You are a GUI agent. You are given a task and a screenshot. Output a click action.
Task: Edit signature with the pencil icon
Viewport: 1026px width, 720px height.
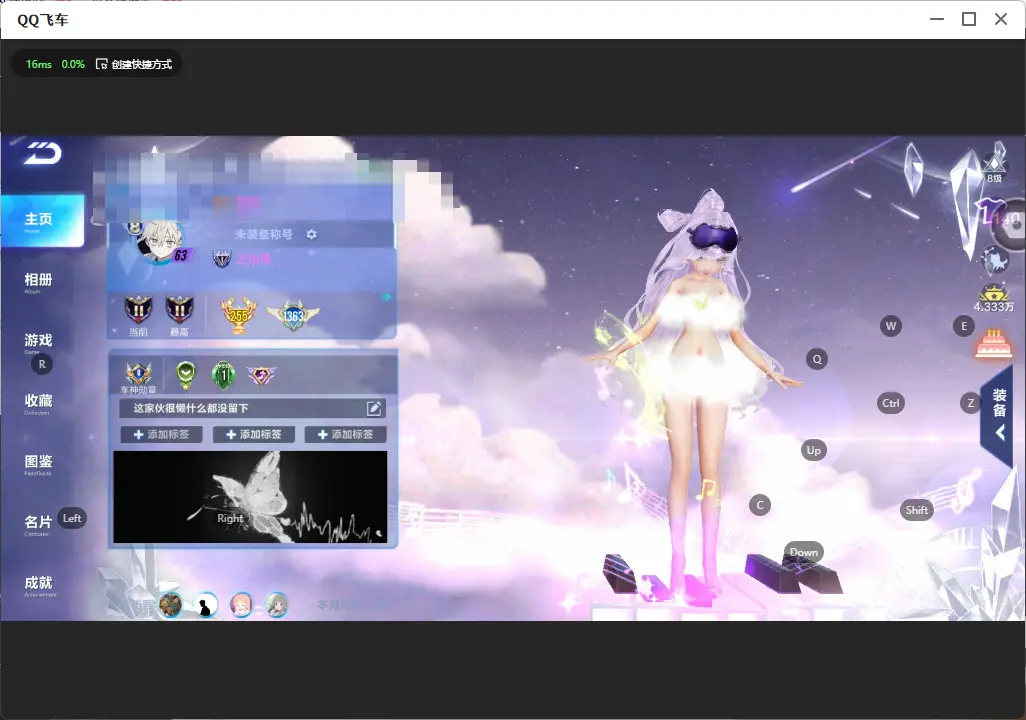tap(374, 408)
